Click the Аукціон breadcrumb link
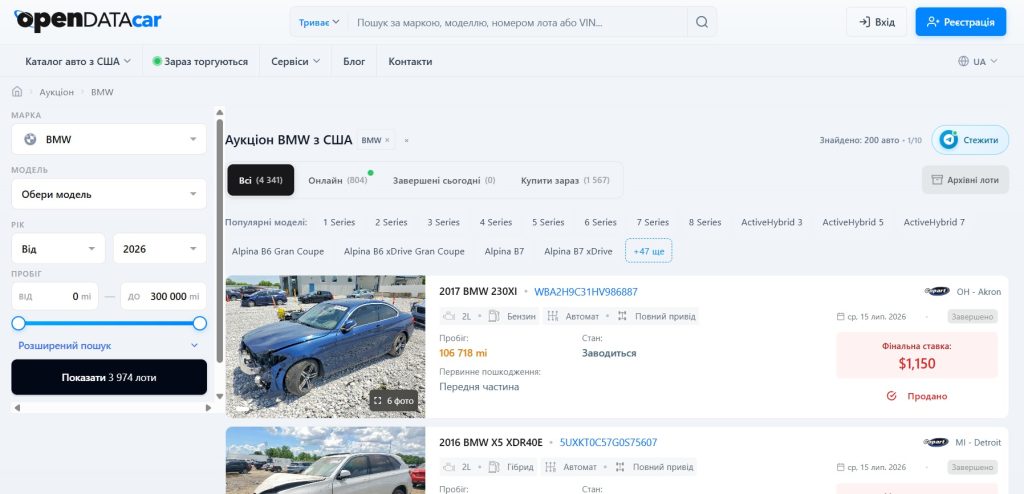The width and height of the screenshot is (1024, 494). 57,92
